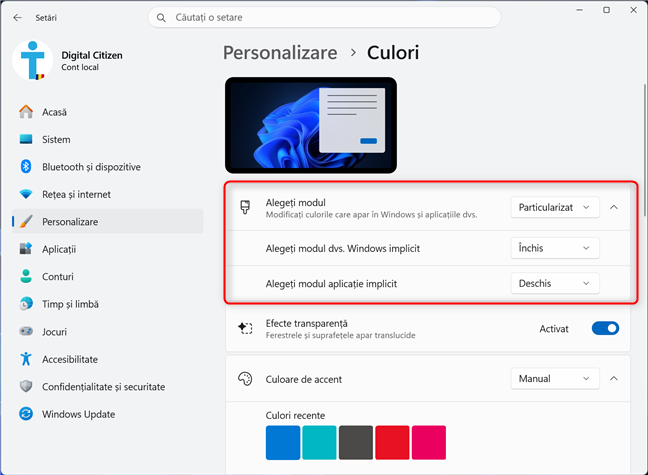Image resolution: width=648 pixels, height=475 pixels.
Task: Open Timp și limbă page
Action: (108, 304)
